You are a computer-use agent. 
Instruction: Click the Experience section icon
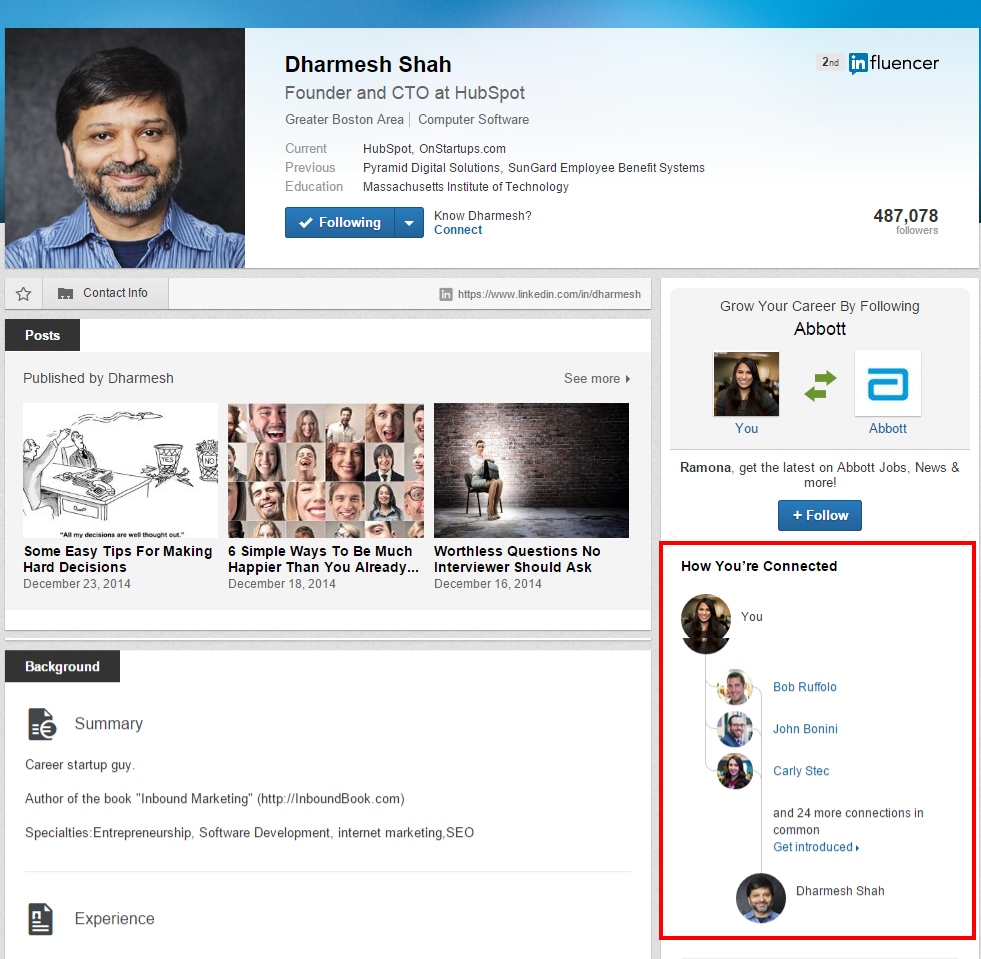(41, 919)
